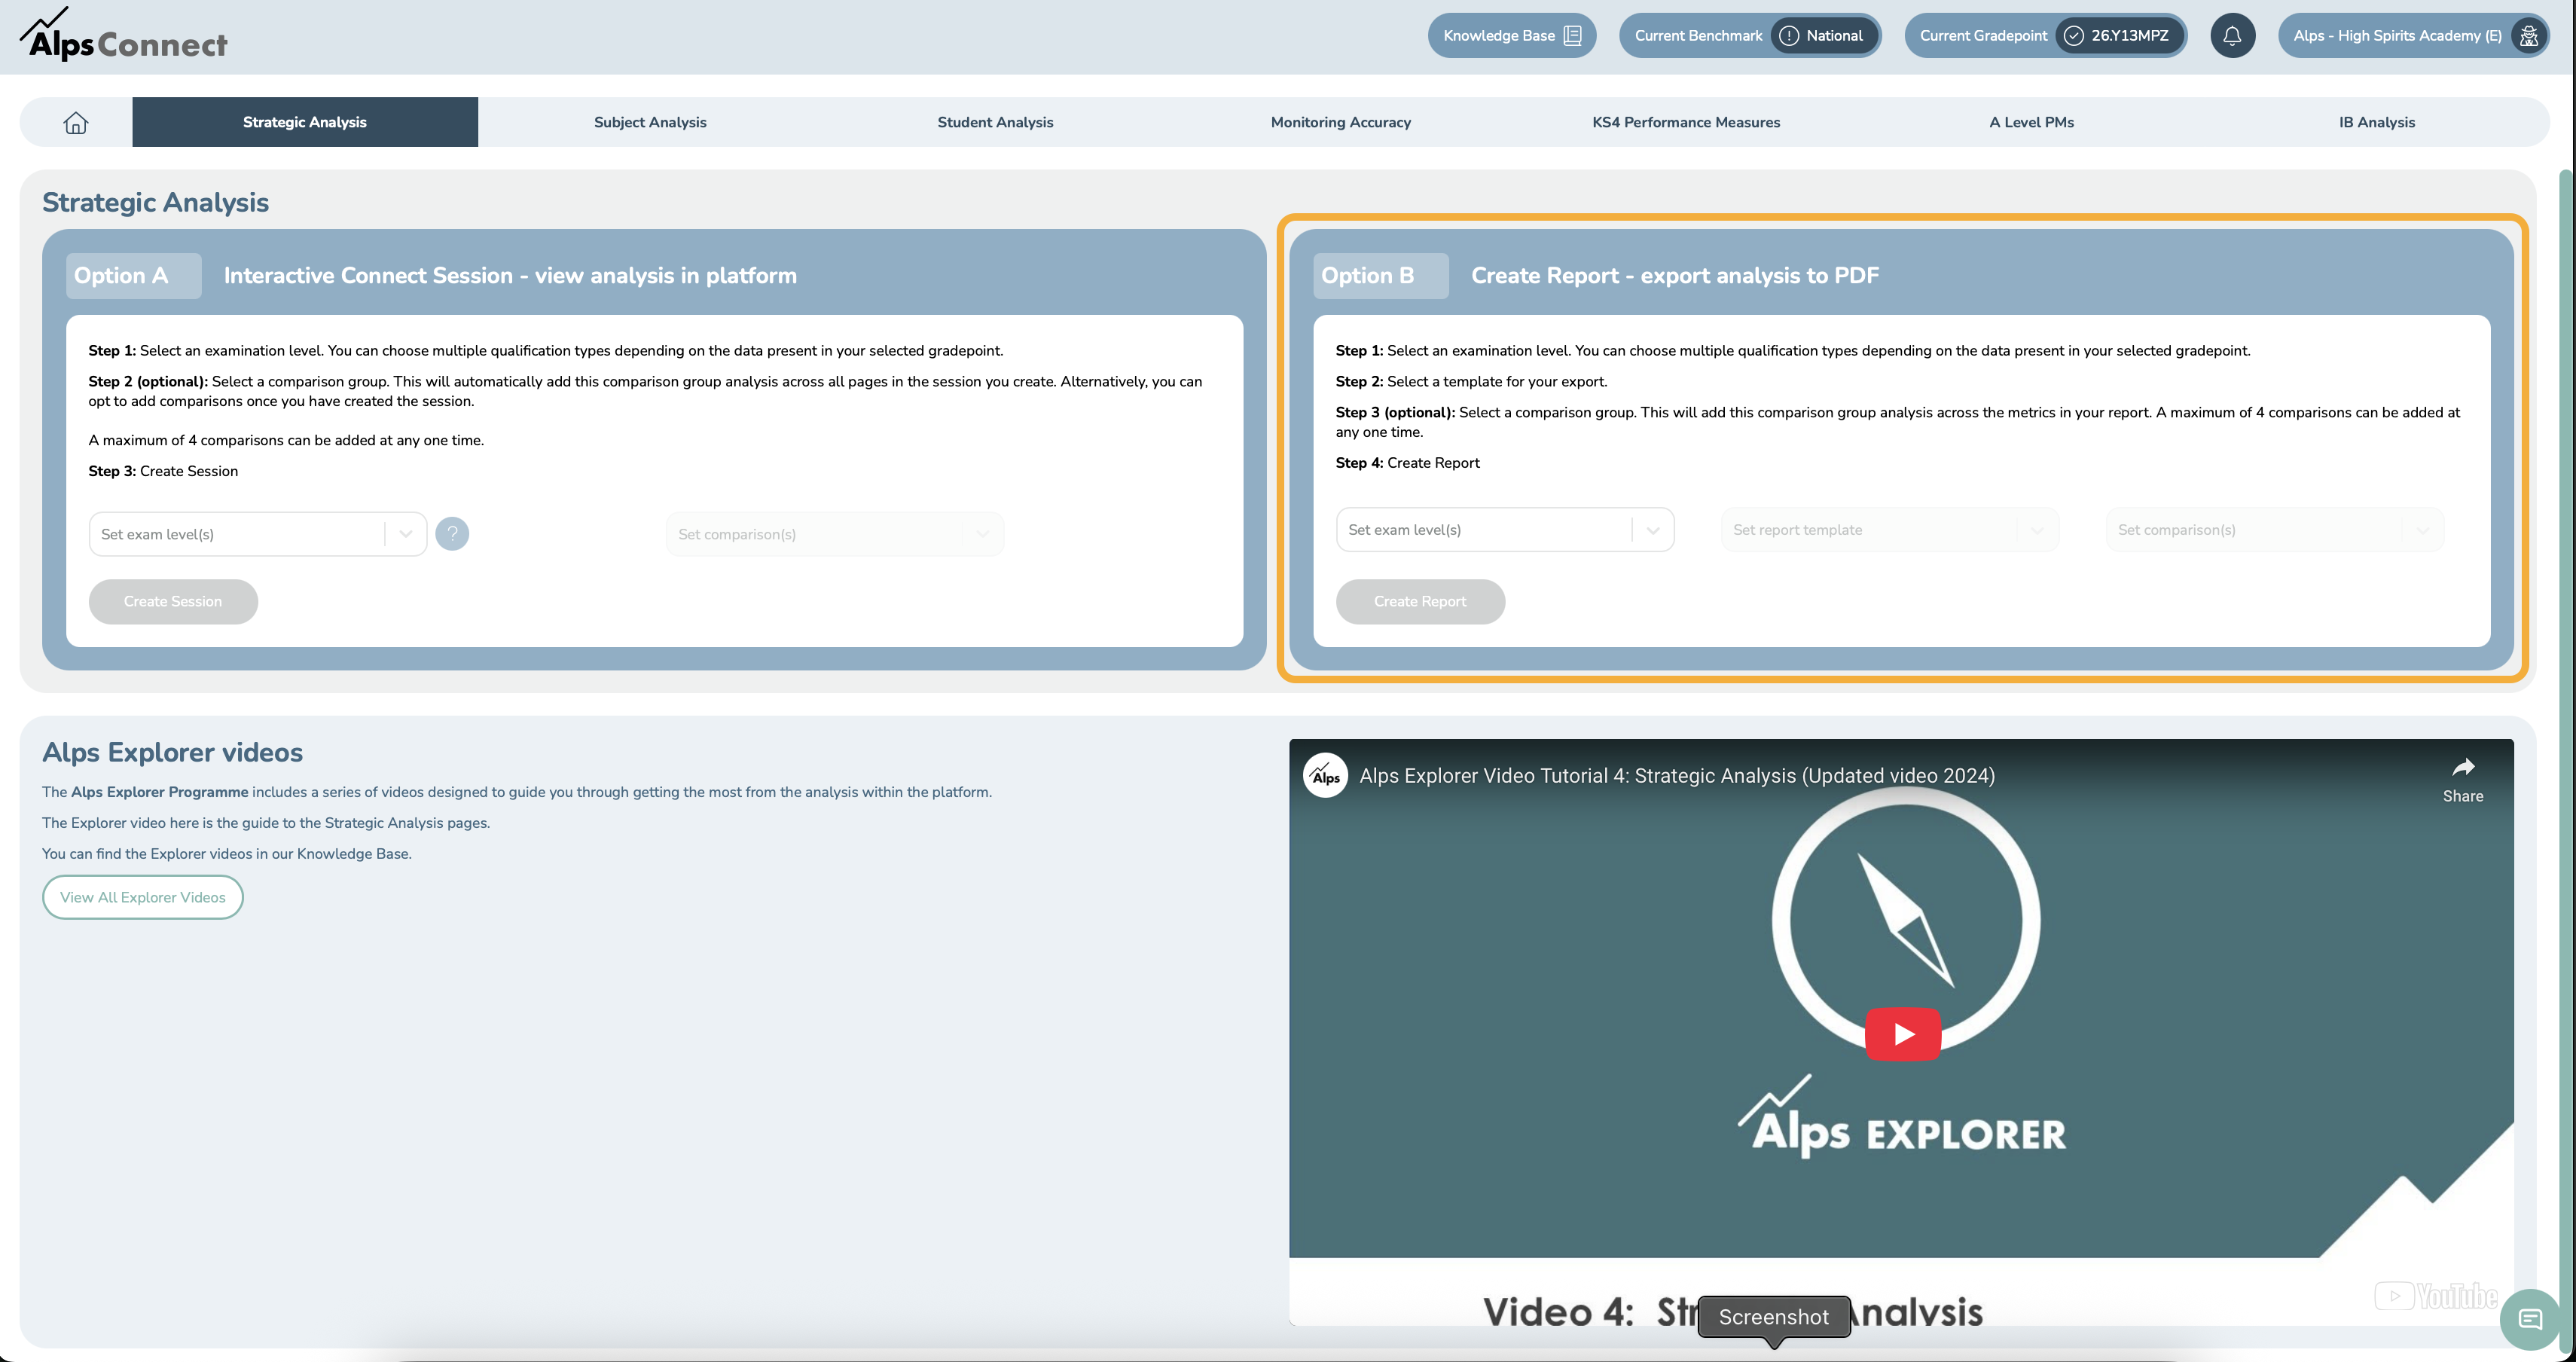Image resolution: width=2576 pixels, height=1362 pixels.
Task: Open the Knowledge Base book icon
Action: pyautogui.click(x=1572, y=36)
